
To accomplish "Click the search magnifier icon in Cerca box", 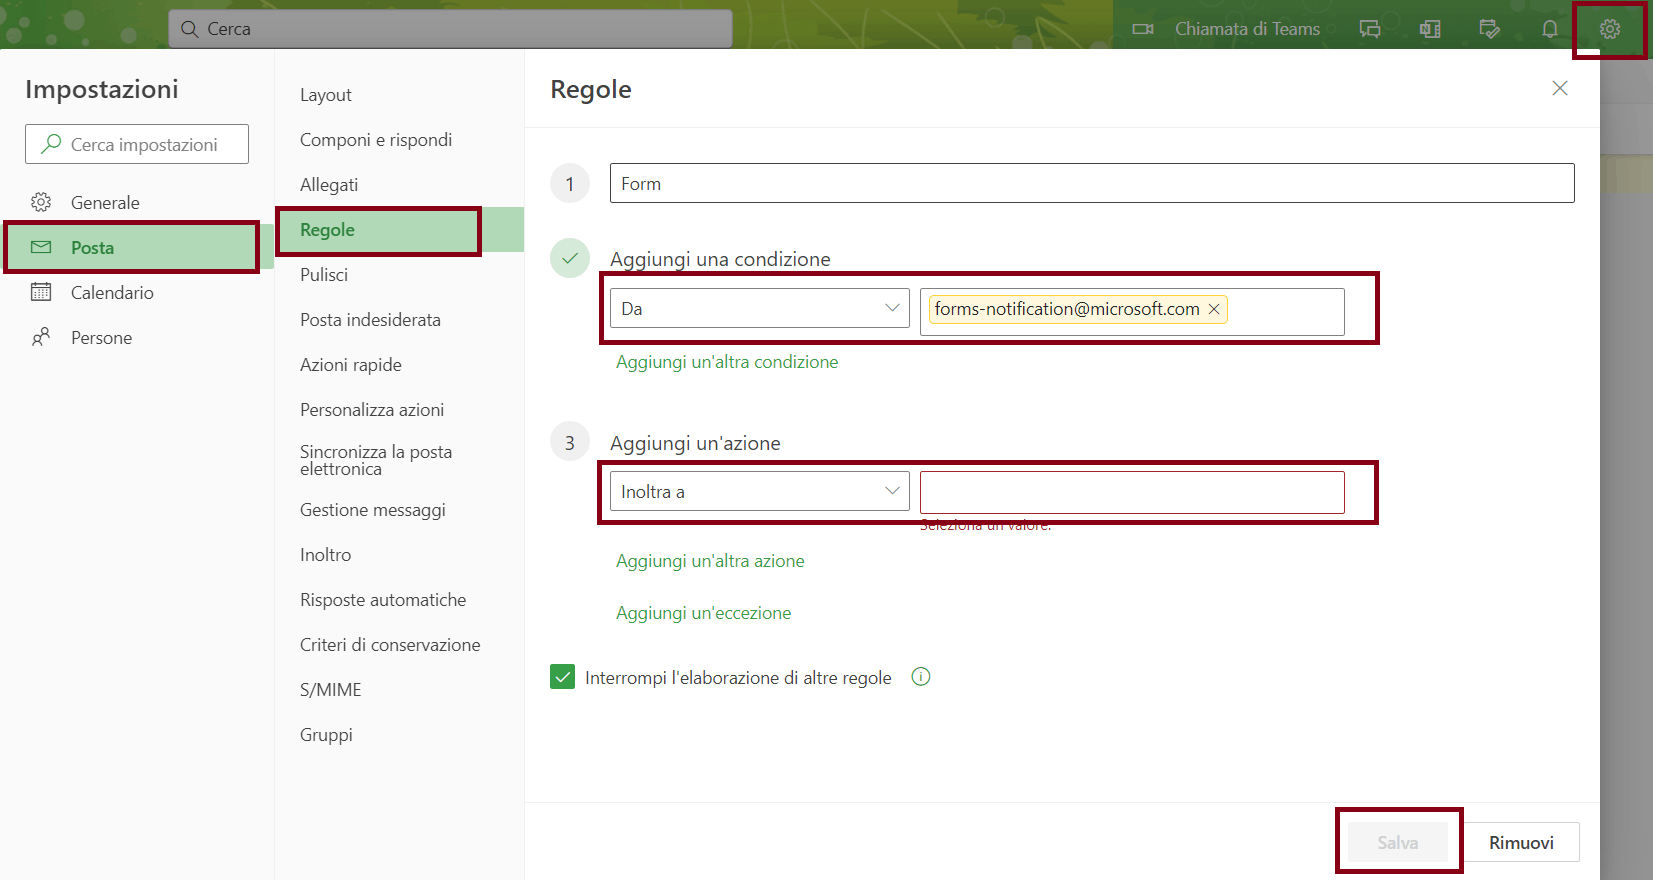I will (189, 29).
